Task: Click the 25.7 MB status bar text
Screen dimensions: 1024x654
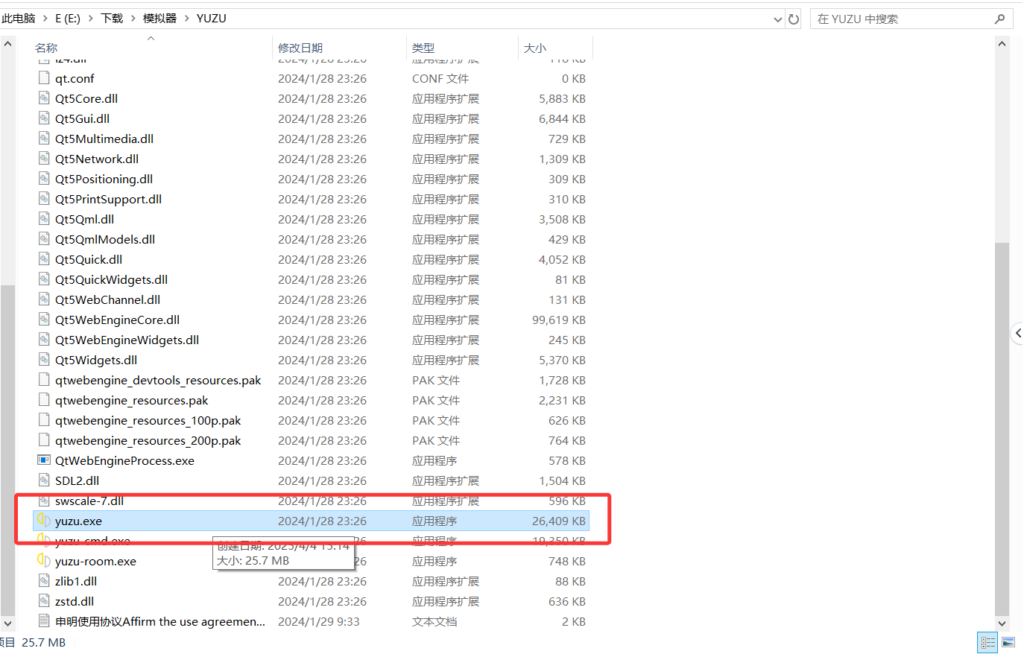Action: point(43,642)
